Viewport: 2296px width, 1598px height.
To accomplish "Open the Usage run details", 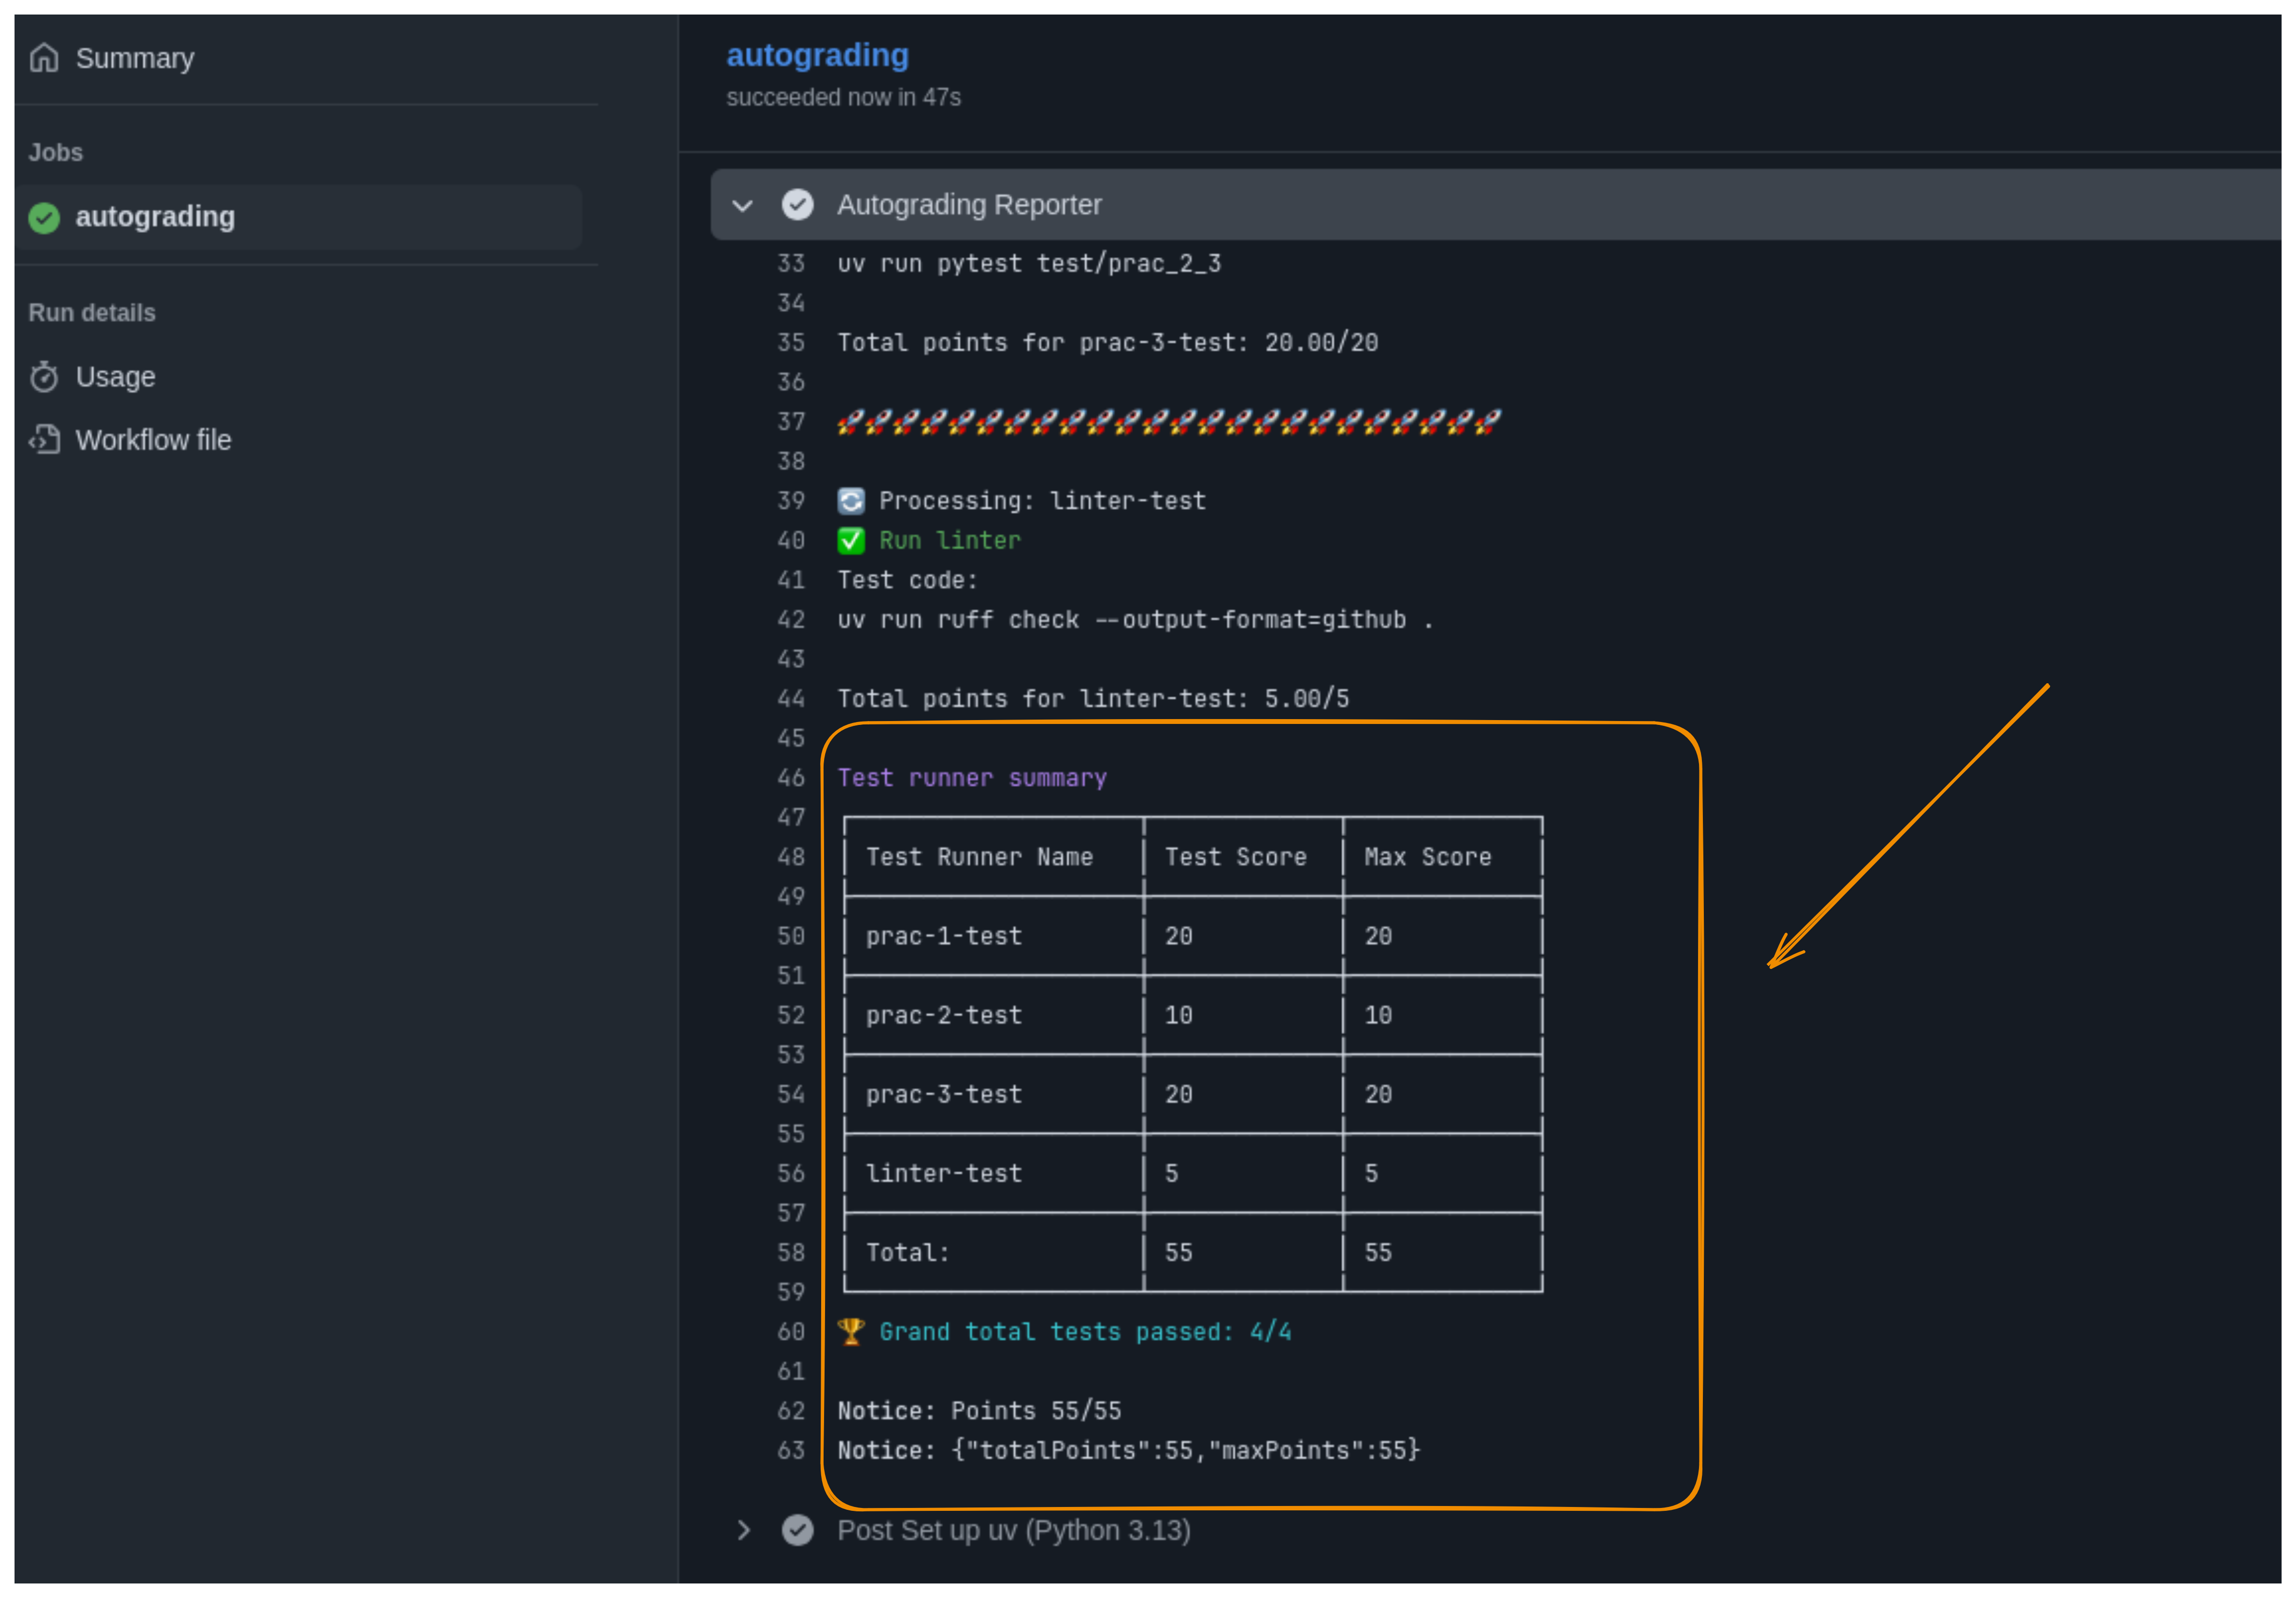I will [x=115, y=377].
